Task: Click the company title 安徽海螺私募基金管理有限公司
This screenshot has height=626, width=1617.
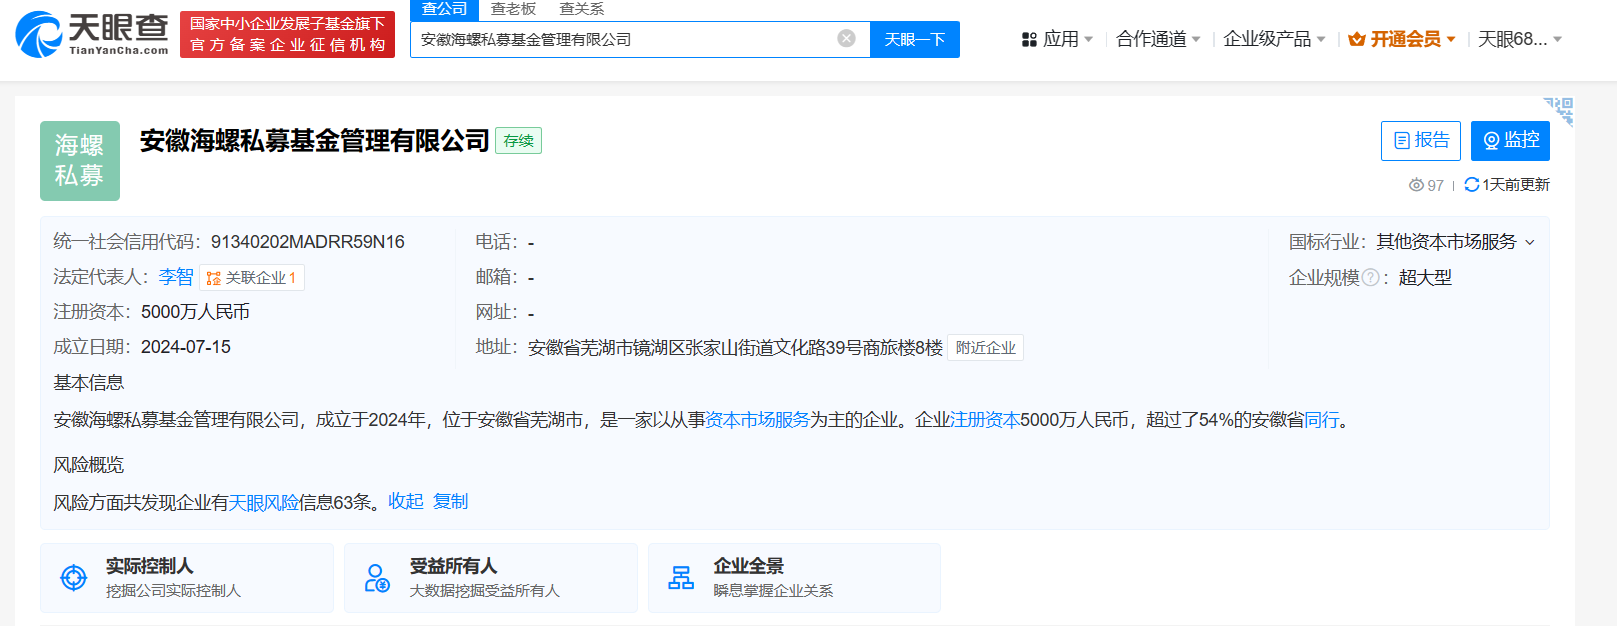Action: (315, 141)
